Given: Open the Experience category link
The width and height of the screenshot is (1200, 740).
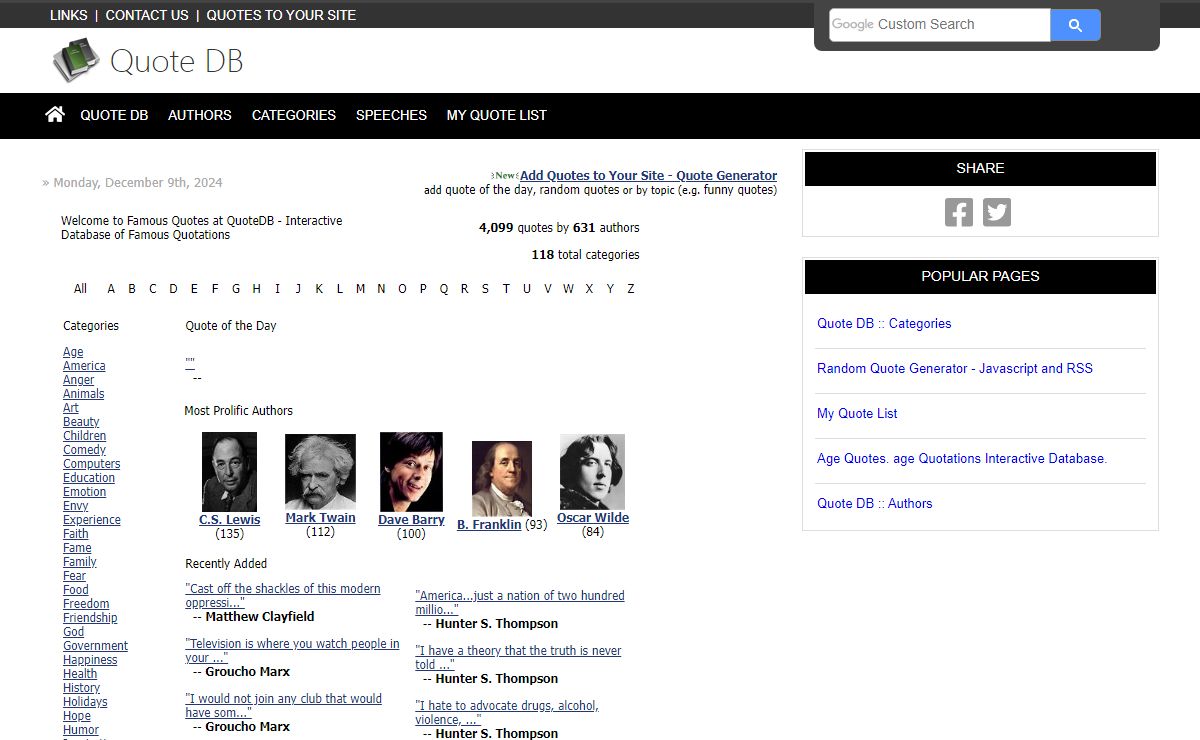Looking at the screenshot, I should (x=91, y=520).
